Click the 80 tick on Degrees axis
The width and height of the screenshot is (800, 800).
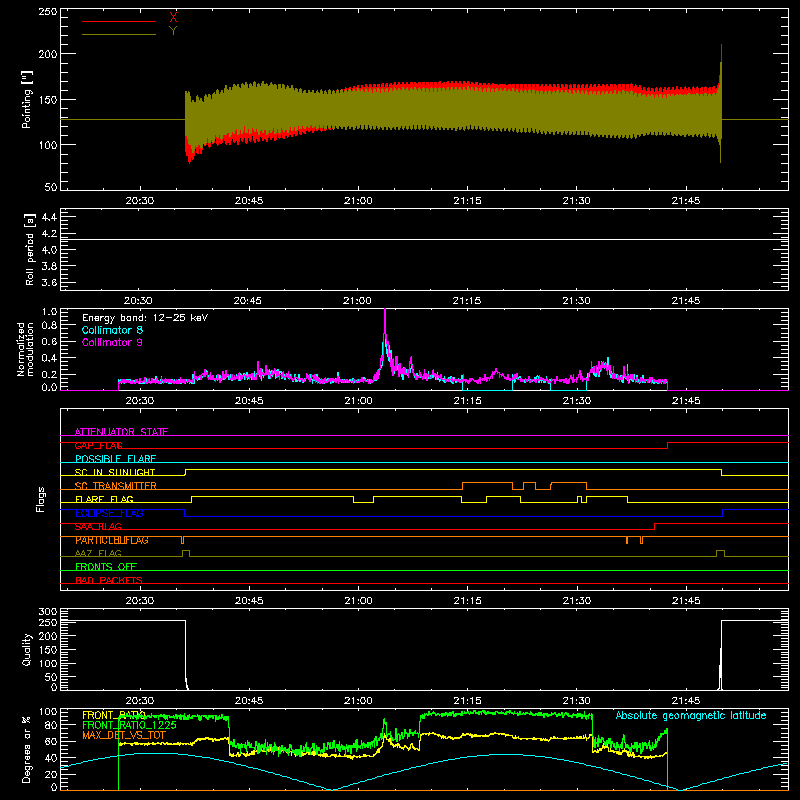click(x=51, y=725)
